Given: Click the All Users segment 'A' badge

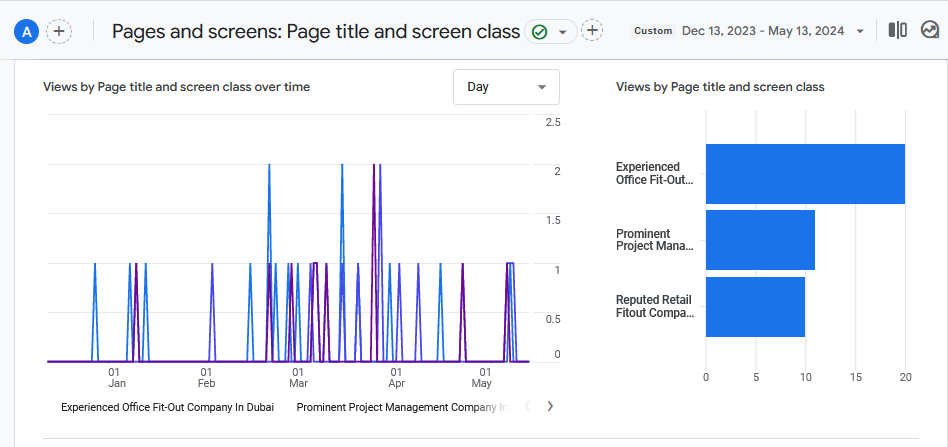Looking at the screenshot, I should click(x=27, y=32).
